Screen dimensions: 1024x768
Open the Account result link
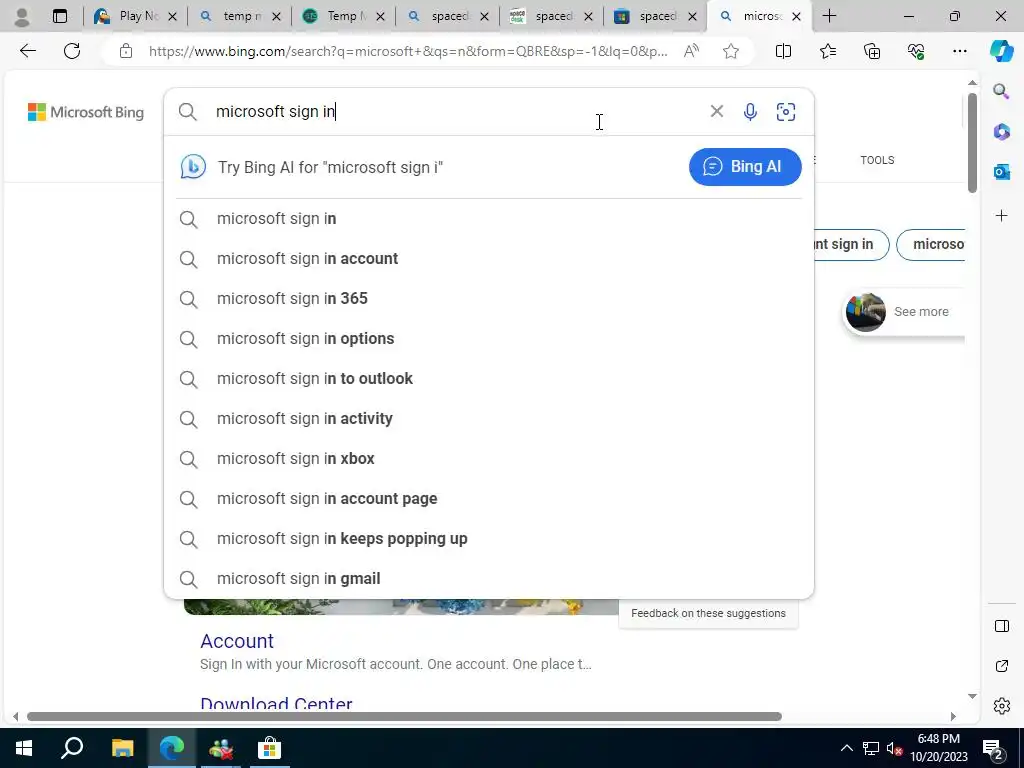pos(237,641)
